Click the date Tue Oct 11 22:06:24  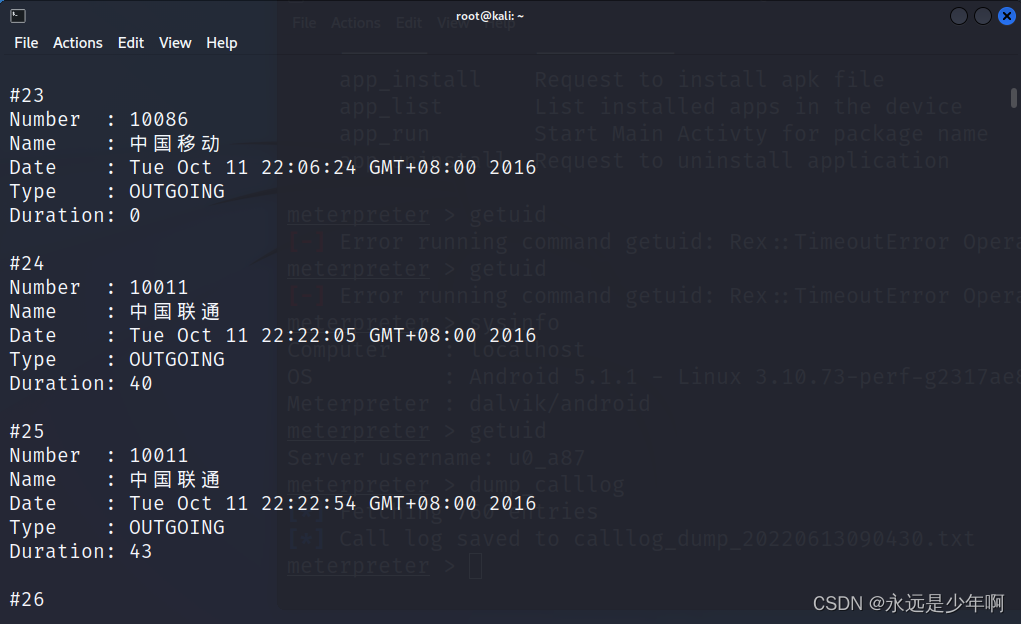click(243, 167)
